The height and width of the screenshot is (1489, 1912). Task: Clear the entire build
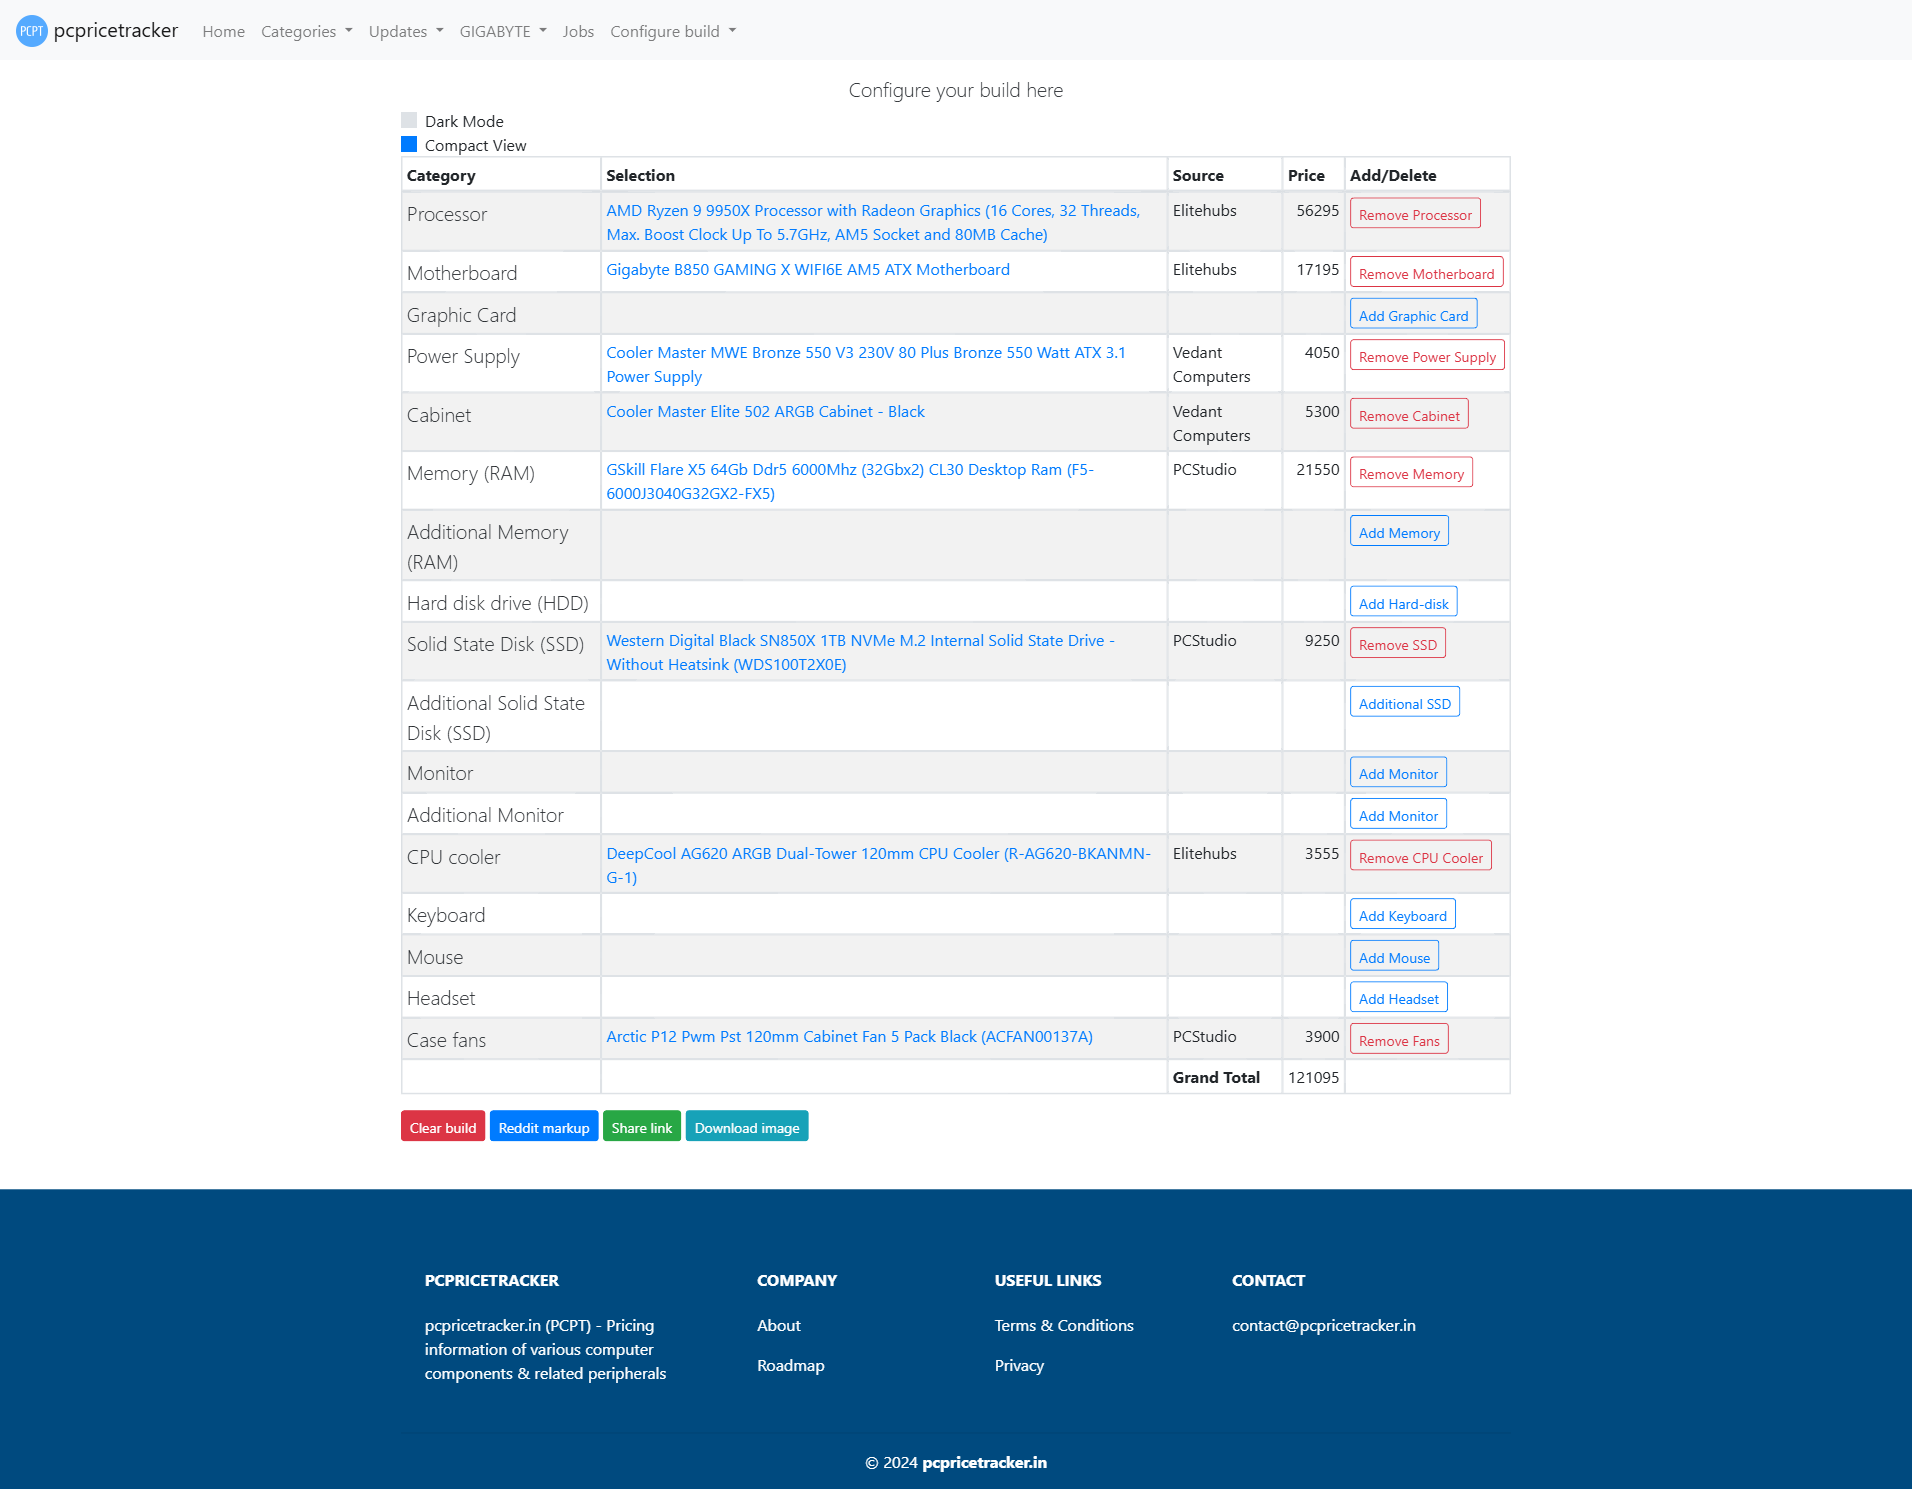tap(443, 1127)
